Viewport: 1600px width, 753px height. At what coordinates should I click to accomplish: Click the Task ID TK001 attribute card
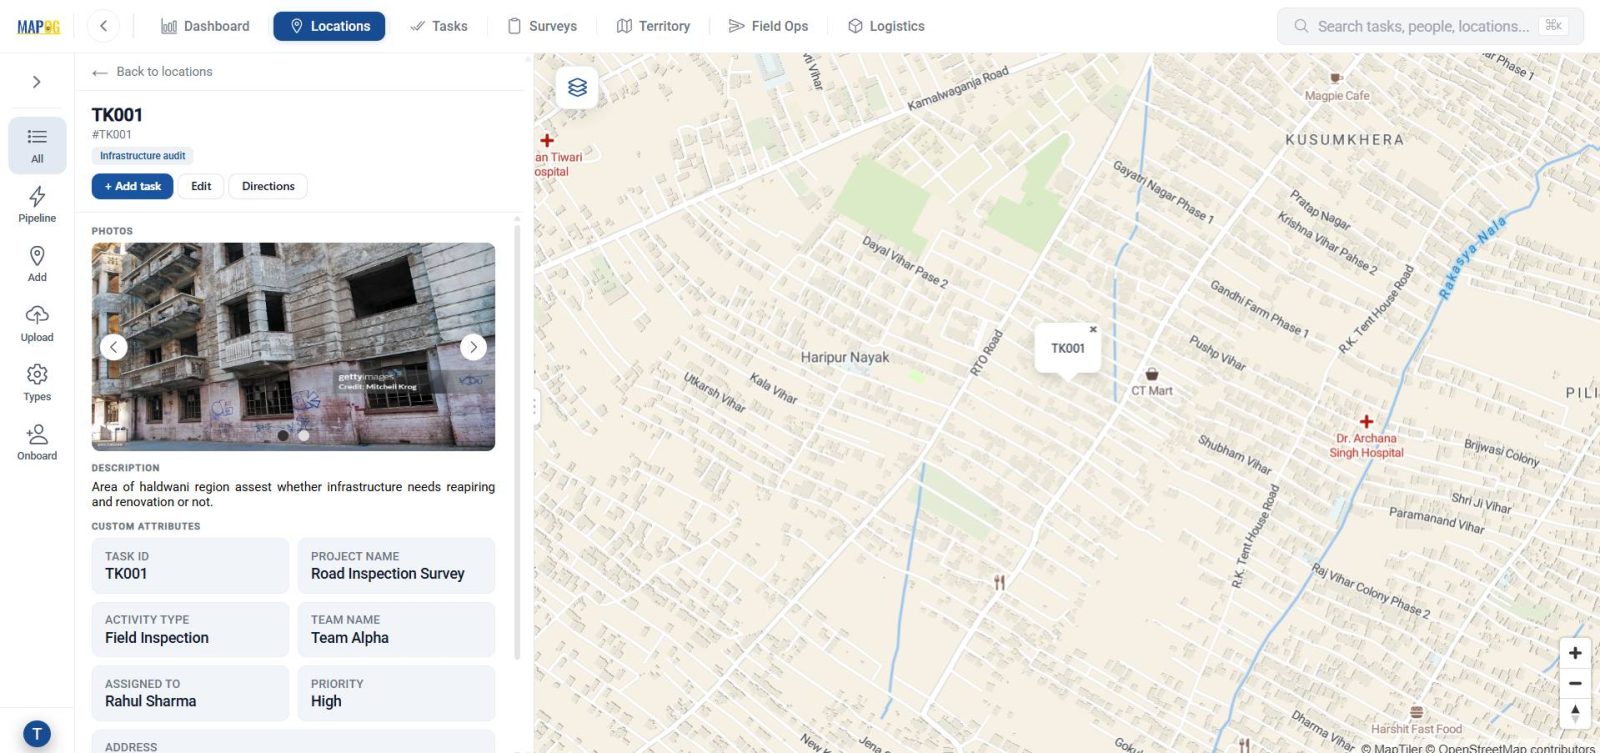point(190,566)
